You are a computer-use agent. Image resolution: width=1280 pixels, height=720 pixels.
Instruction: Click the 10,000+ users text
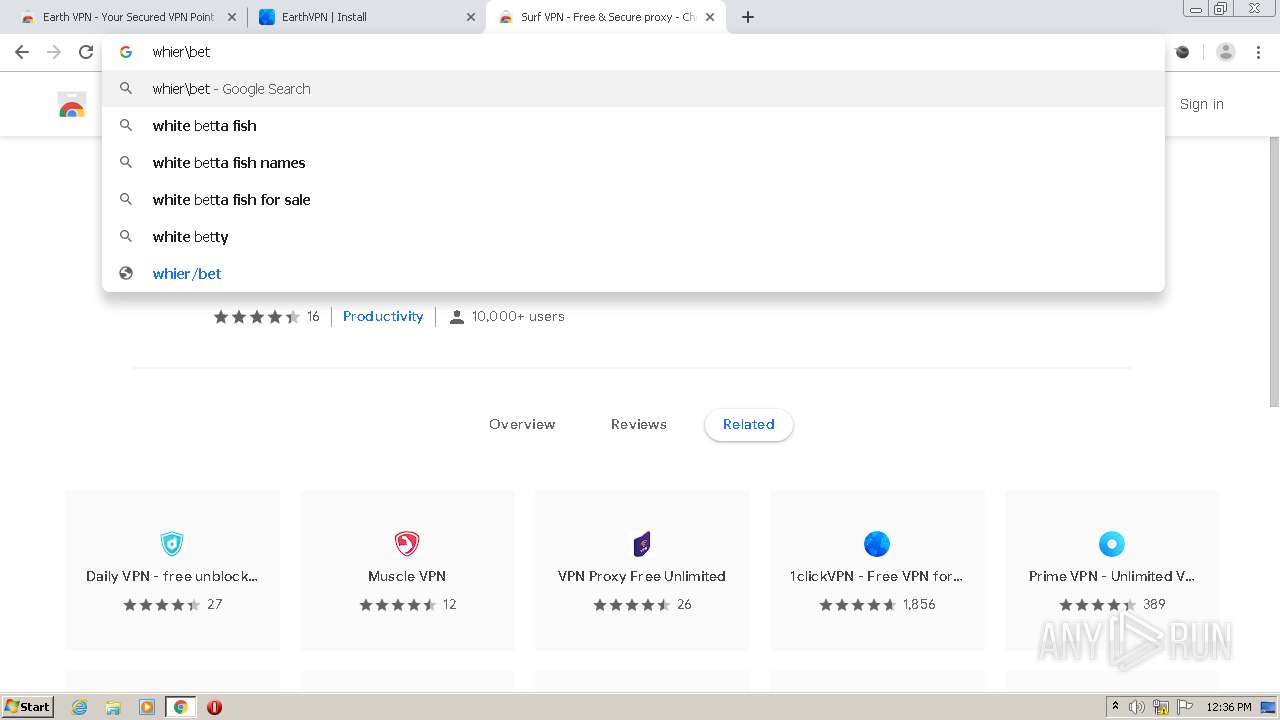pyautogui.click(x=518, y=316)
